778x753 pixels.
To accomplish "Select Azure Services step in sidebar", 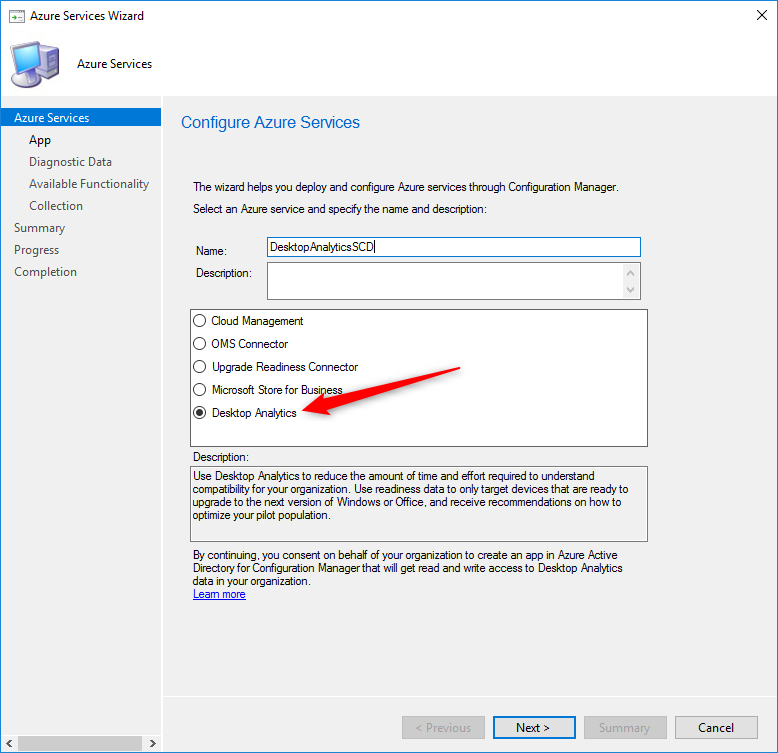I will (x=81, y=118).
